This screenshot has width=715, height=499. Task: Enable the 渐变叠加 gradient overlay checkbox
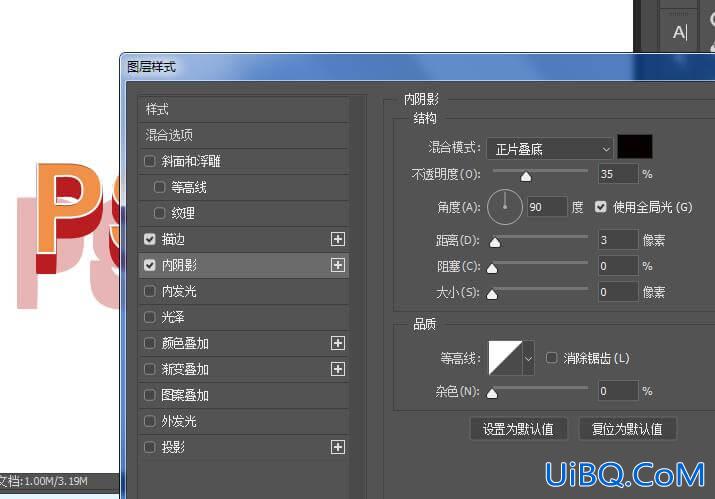150,369
